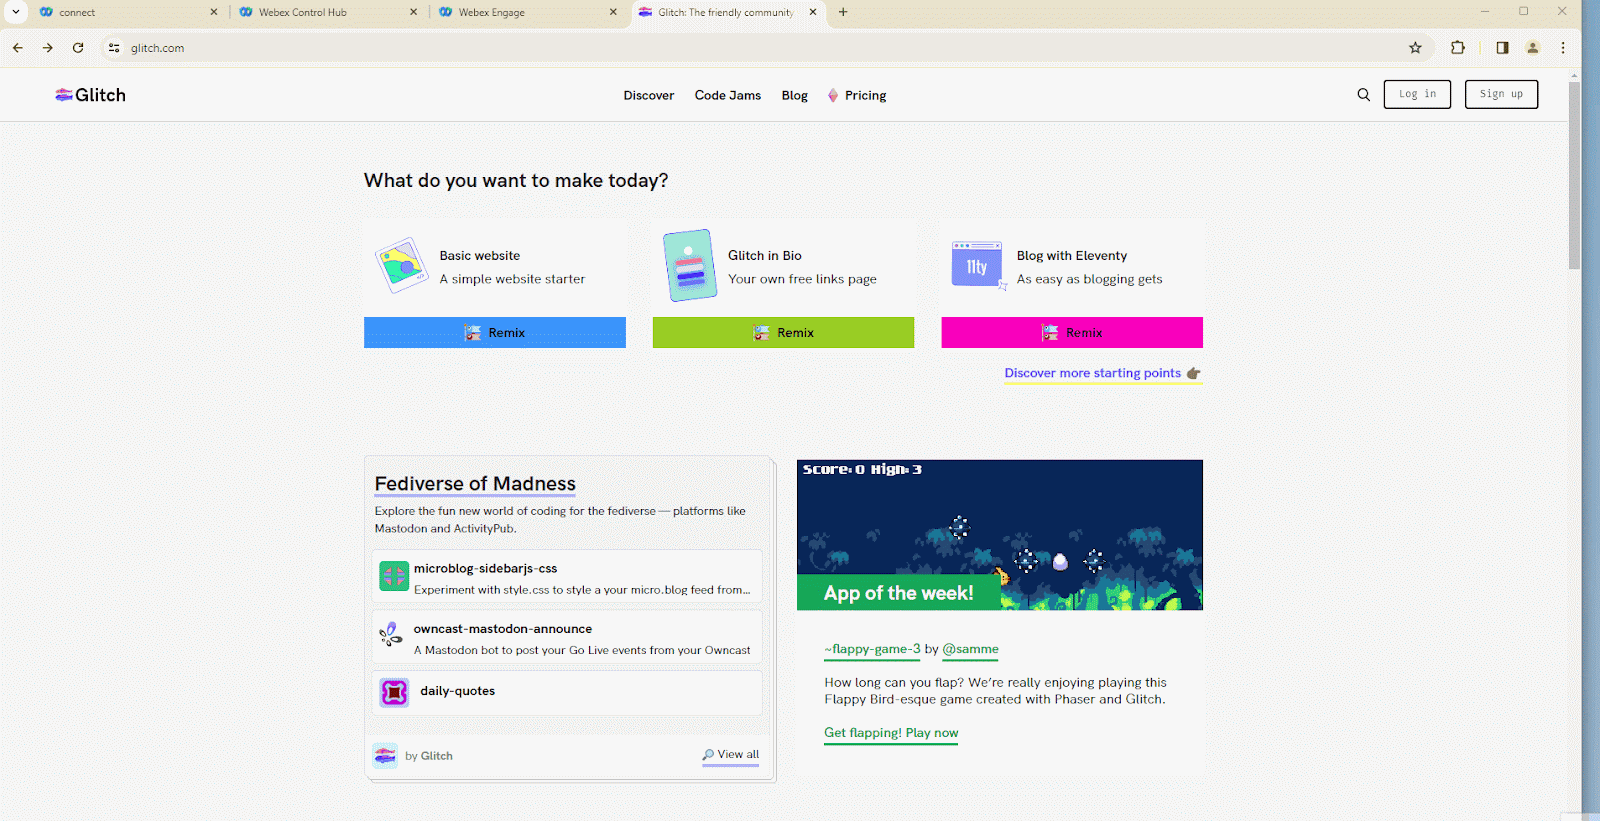Open the daily-quotes project
The image size is (1600, 821).
pyautogui.click(x=567, y=692)
